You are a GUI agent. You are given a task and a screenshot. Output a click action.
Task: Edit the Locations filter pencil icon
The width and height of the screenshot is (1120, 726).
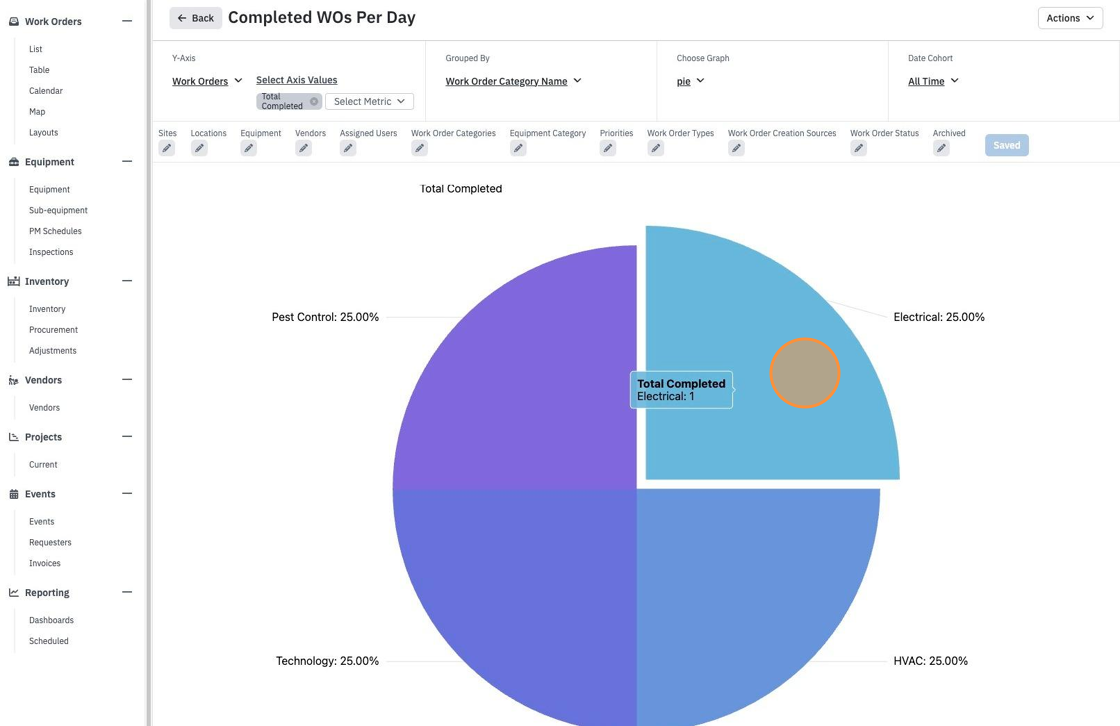tap(199, 148)
